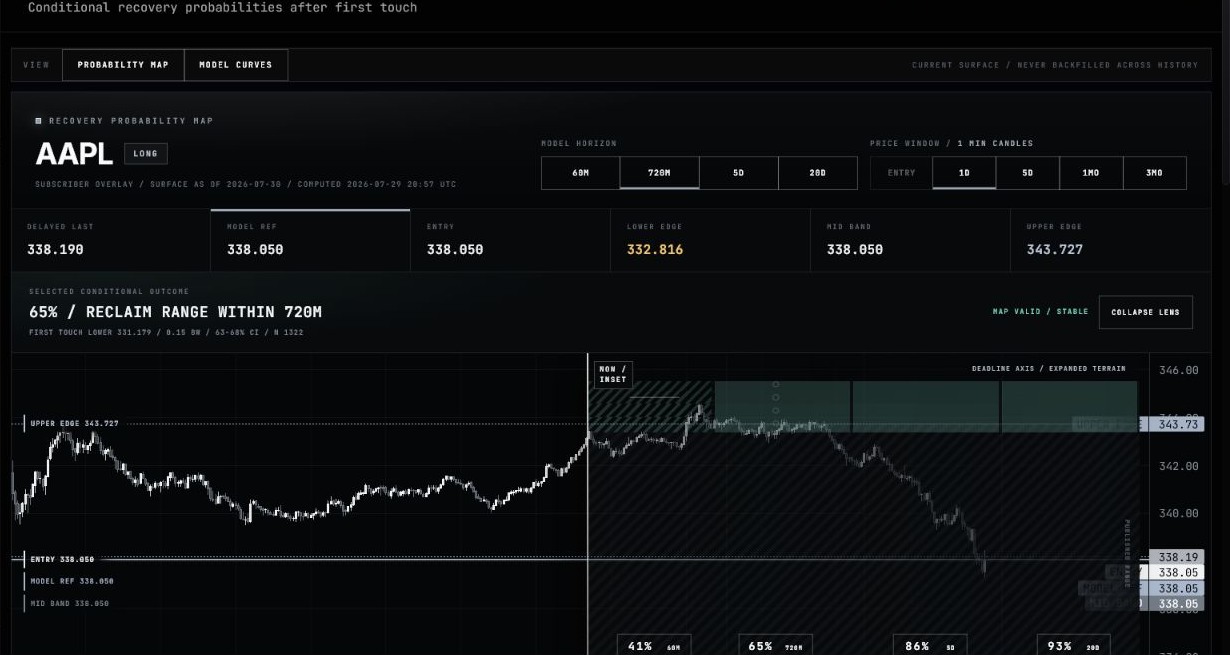
Task: Select the Entry 338.050 stat card
Action: [510, 240]
